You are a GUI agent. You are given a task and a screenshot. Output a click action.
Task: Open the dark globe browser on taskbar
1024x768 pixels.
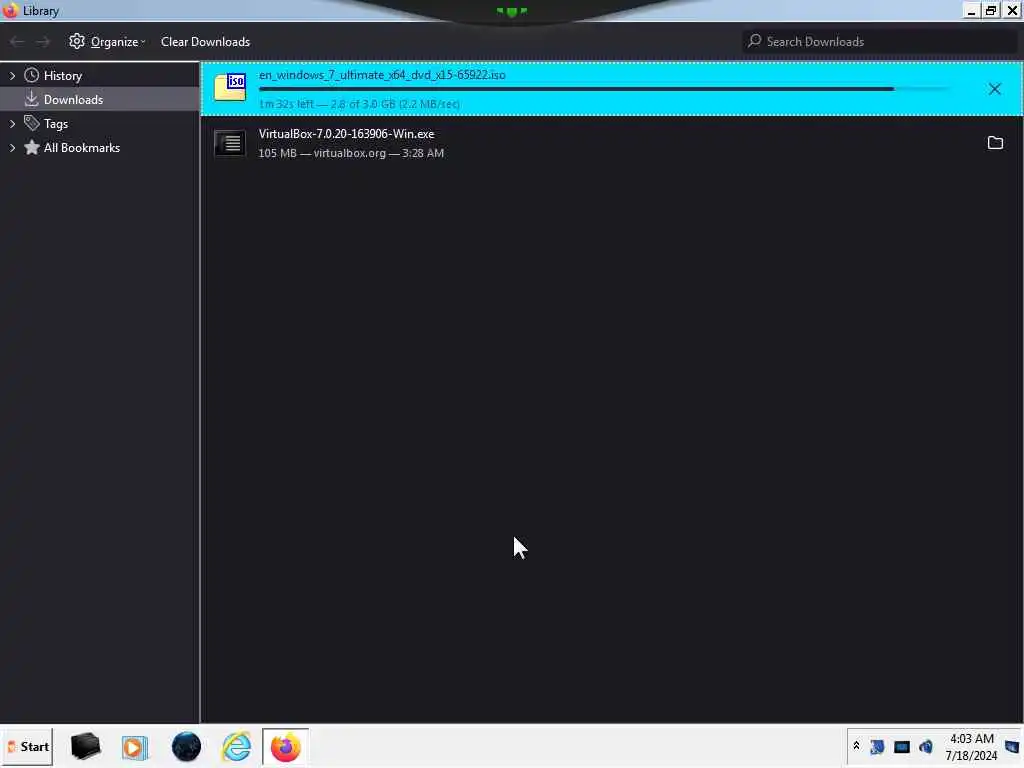pos(186,746)
